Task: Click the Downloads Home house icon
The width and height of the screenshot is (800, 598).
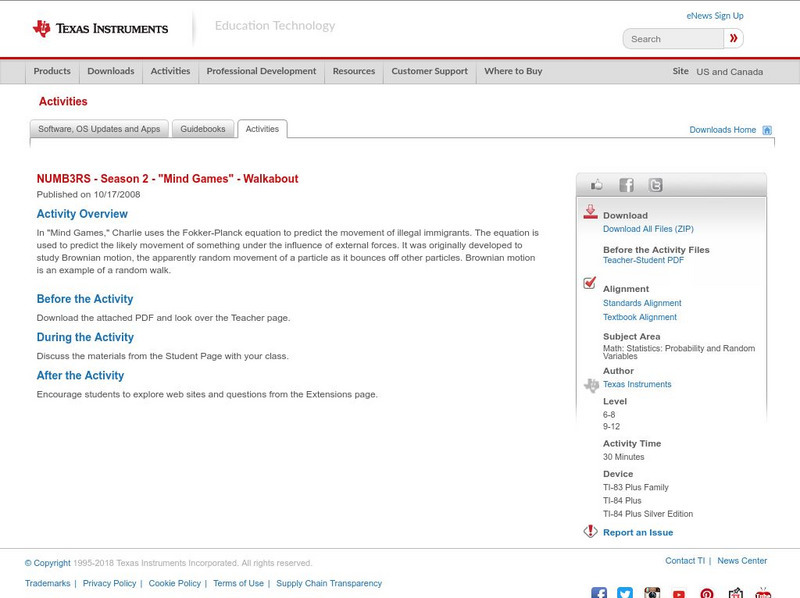Action: click(x=767, y=130)
